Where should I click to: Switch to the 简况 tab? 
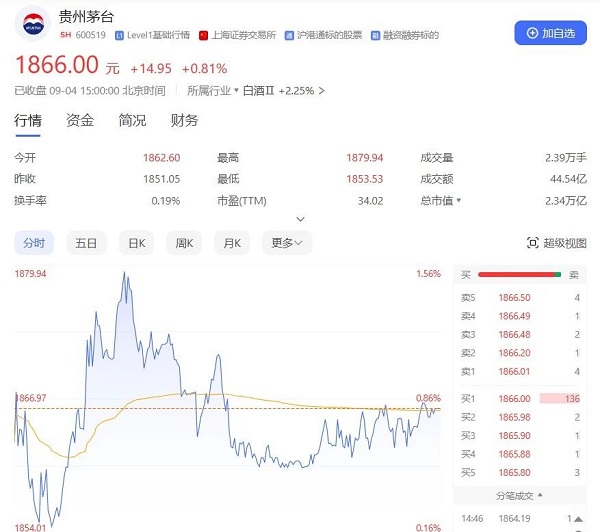click(132, 121)
